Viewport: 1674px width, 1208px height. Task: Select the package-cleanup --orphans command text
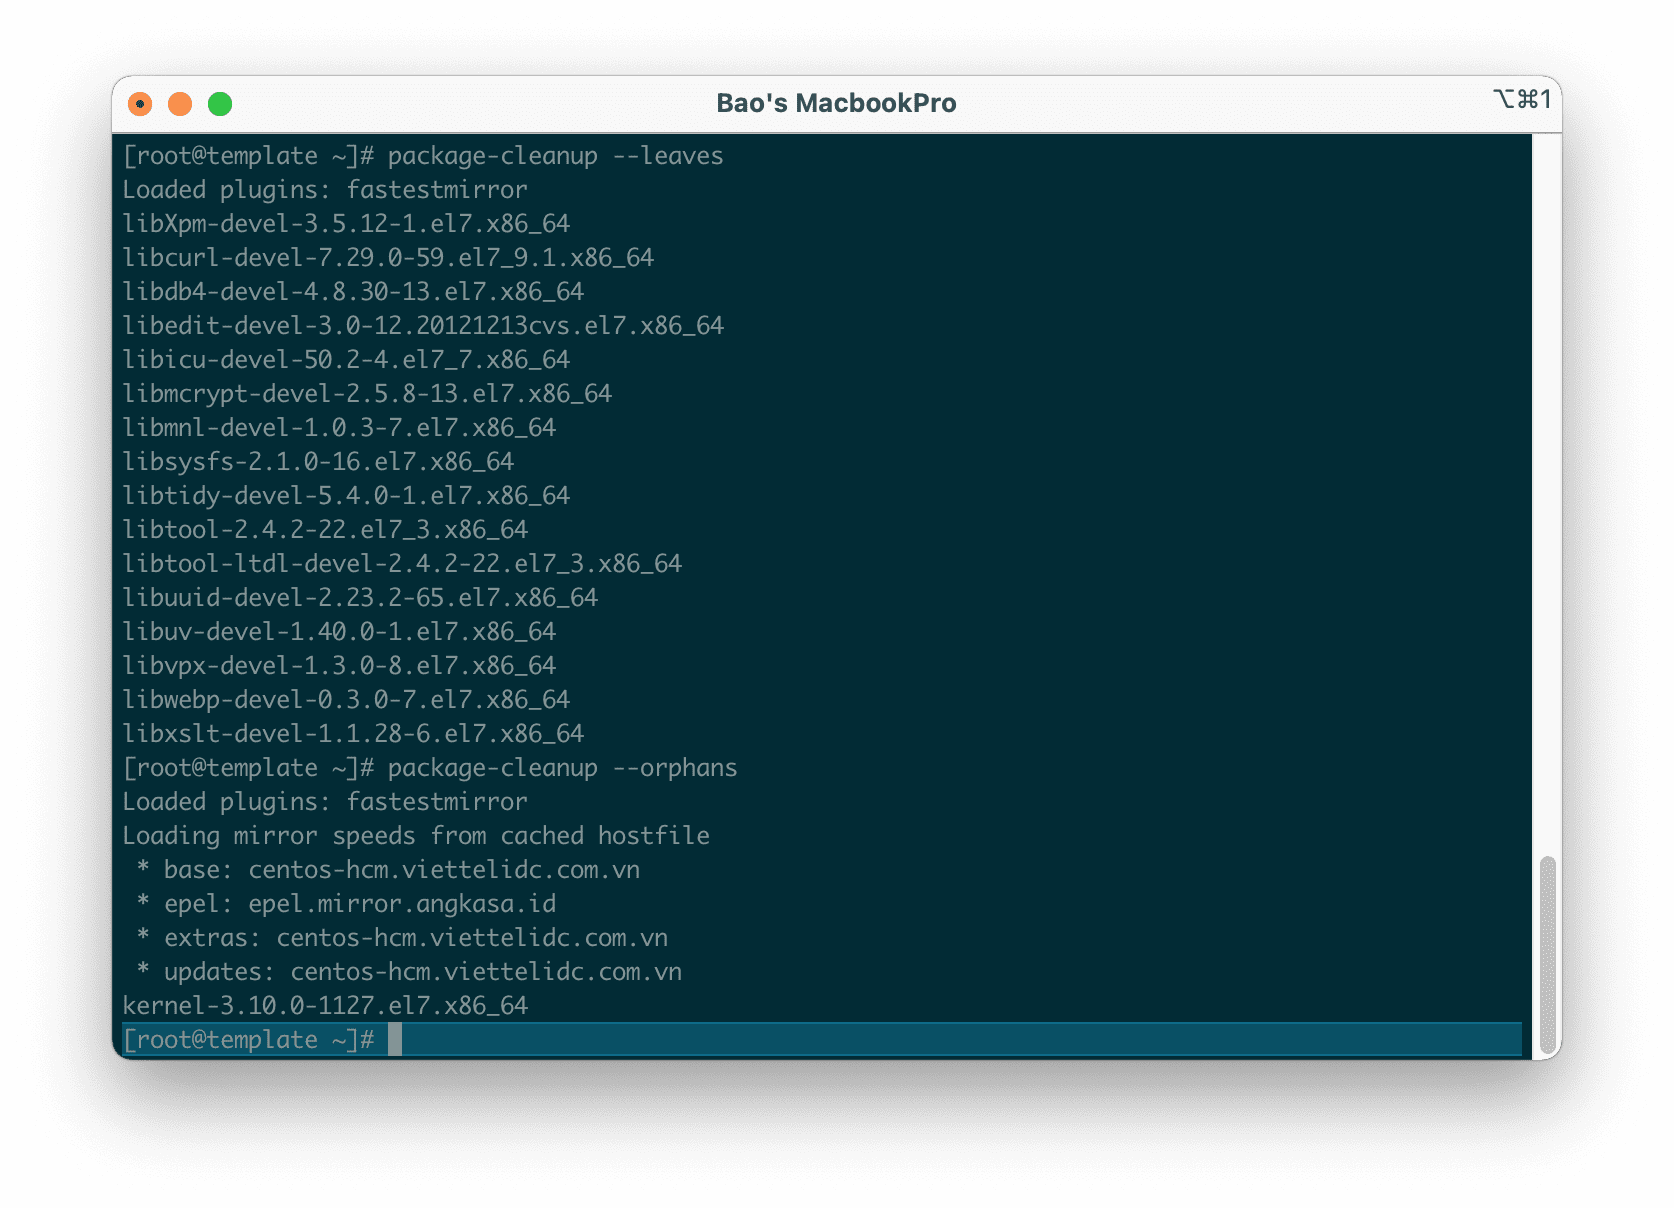pos(565,767)
